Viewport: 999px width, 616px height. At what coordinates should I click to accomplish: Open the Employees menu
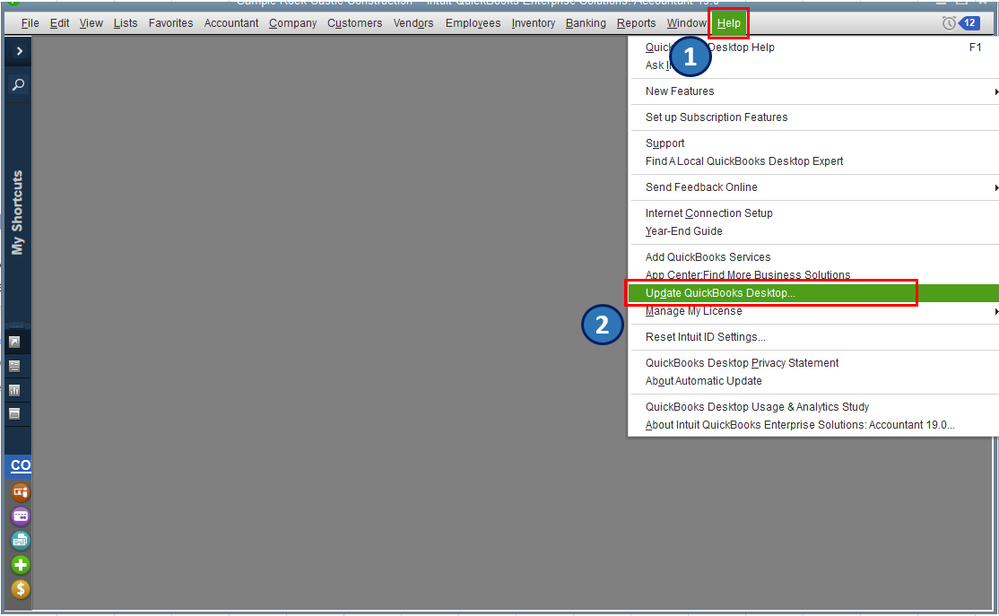473,23
